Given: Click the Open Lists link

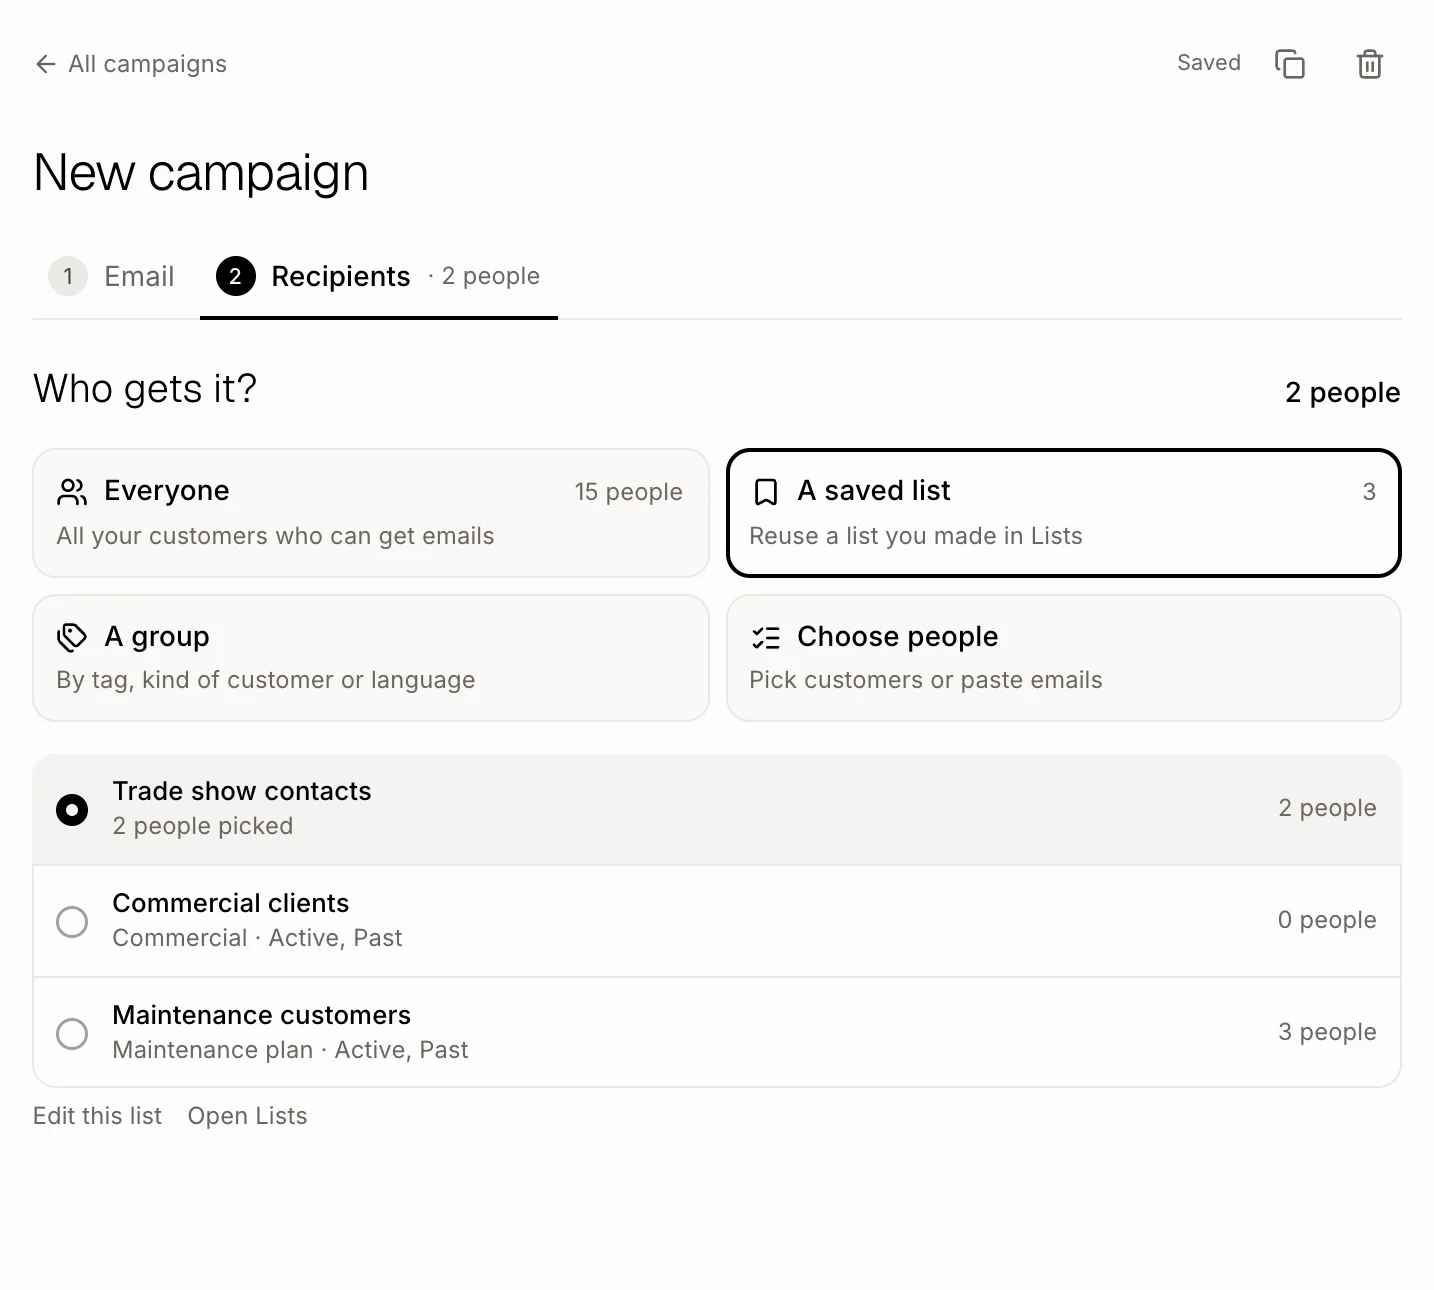Looking at the screenshot, I should [247, 1116].
